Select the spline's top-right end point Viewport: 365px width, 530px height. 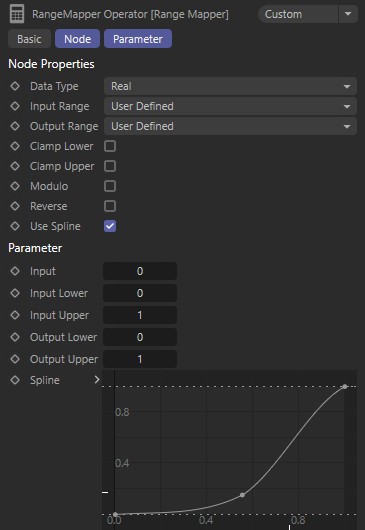[345, 386]
